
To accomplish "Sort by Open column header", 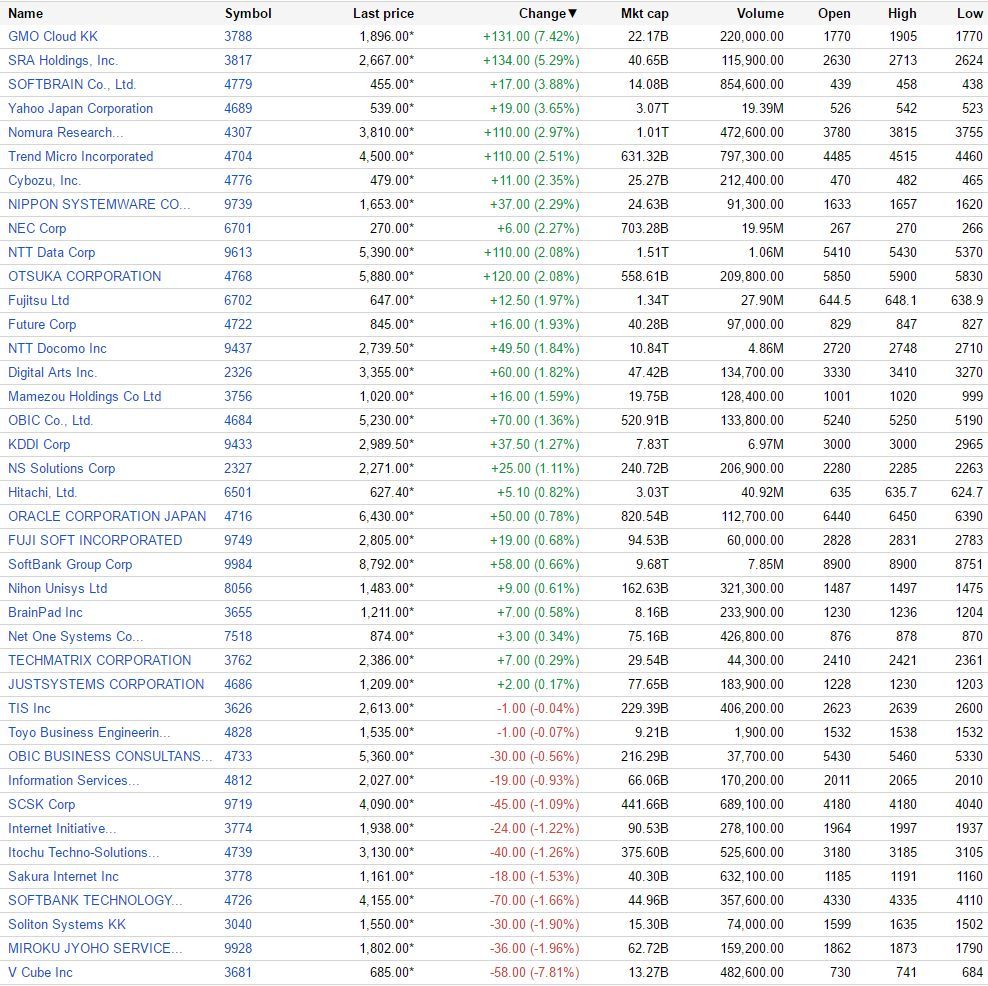I will click(834, 13).
